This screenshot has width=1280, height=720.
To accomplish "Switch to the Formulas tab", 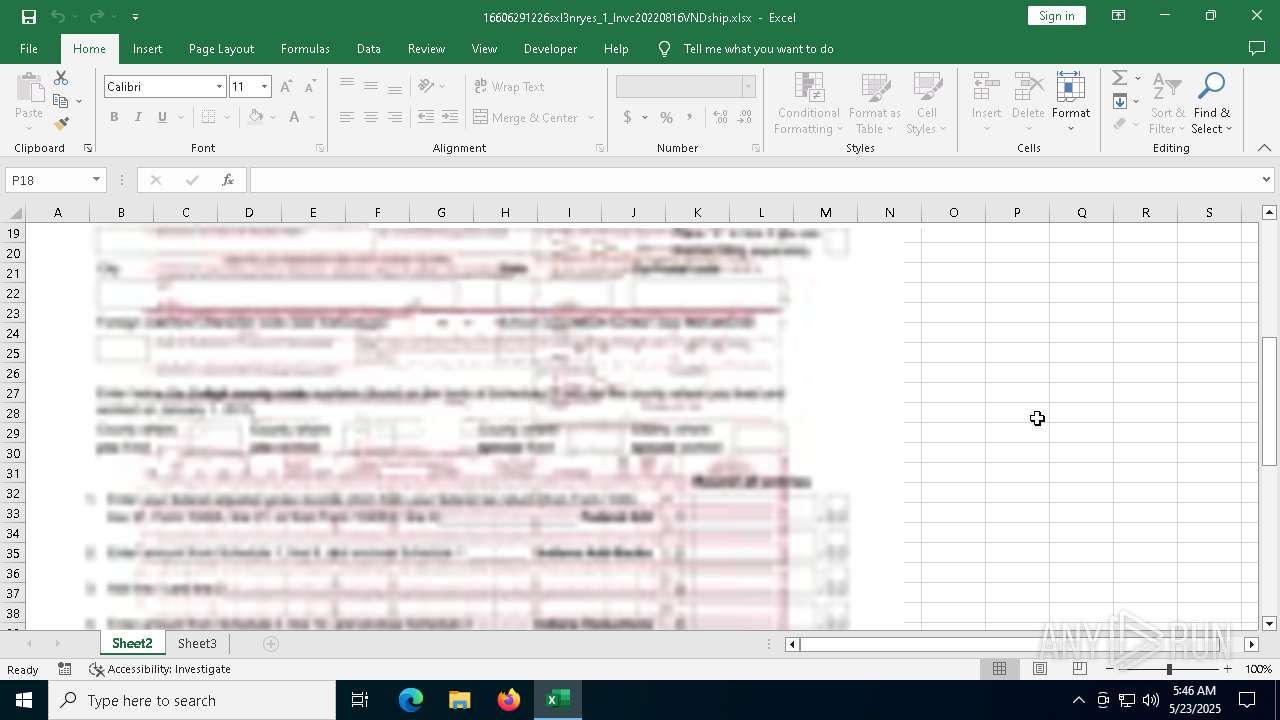I will [305, 49].
